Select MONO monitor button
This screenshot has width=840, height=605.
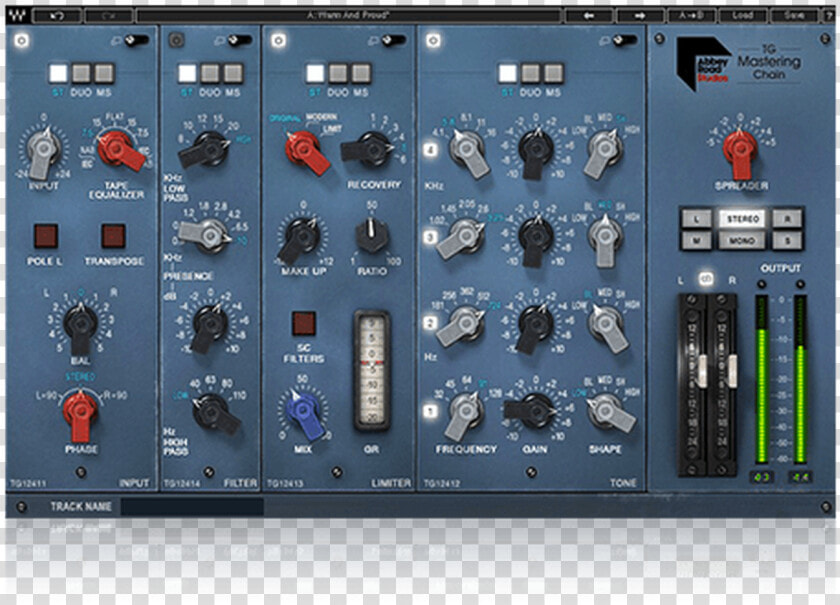tap(742, 241)
